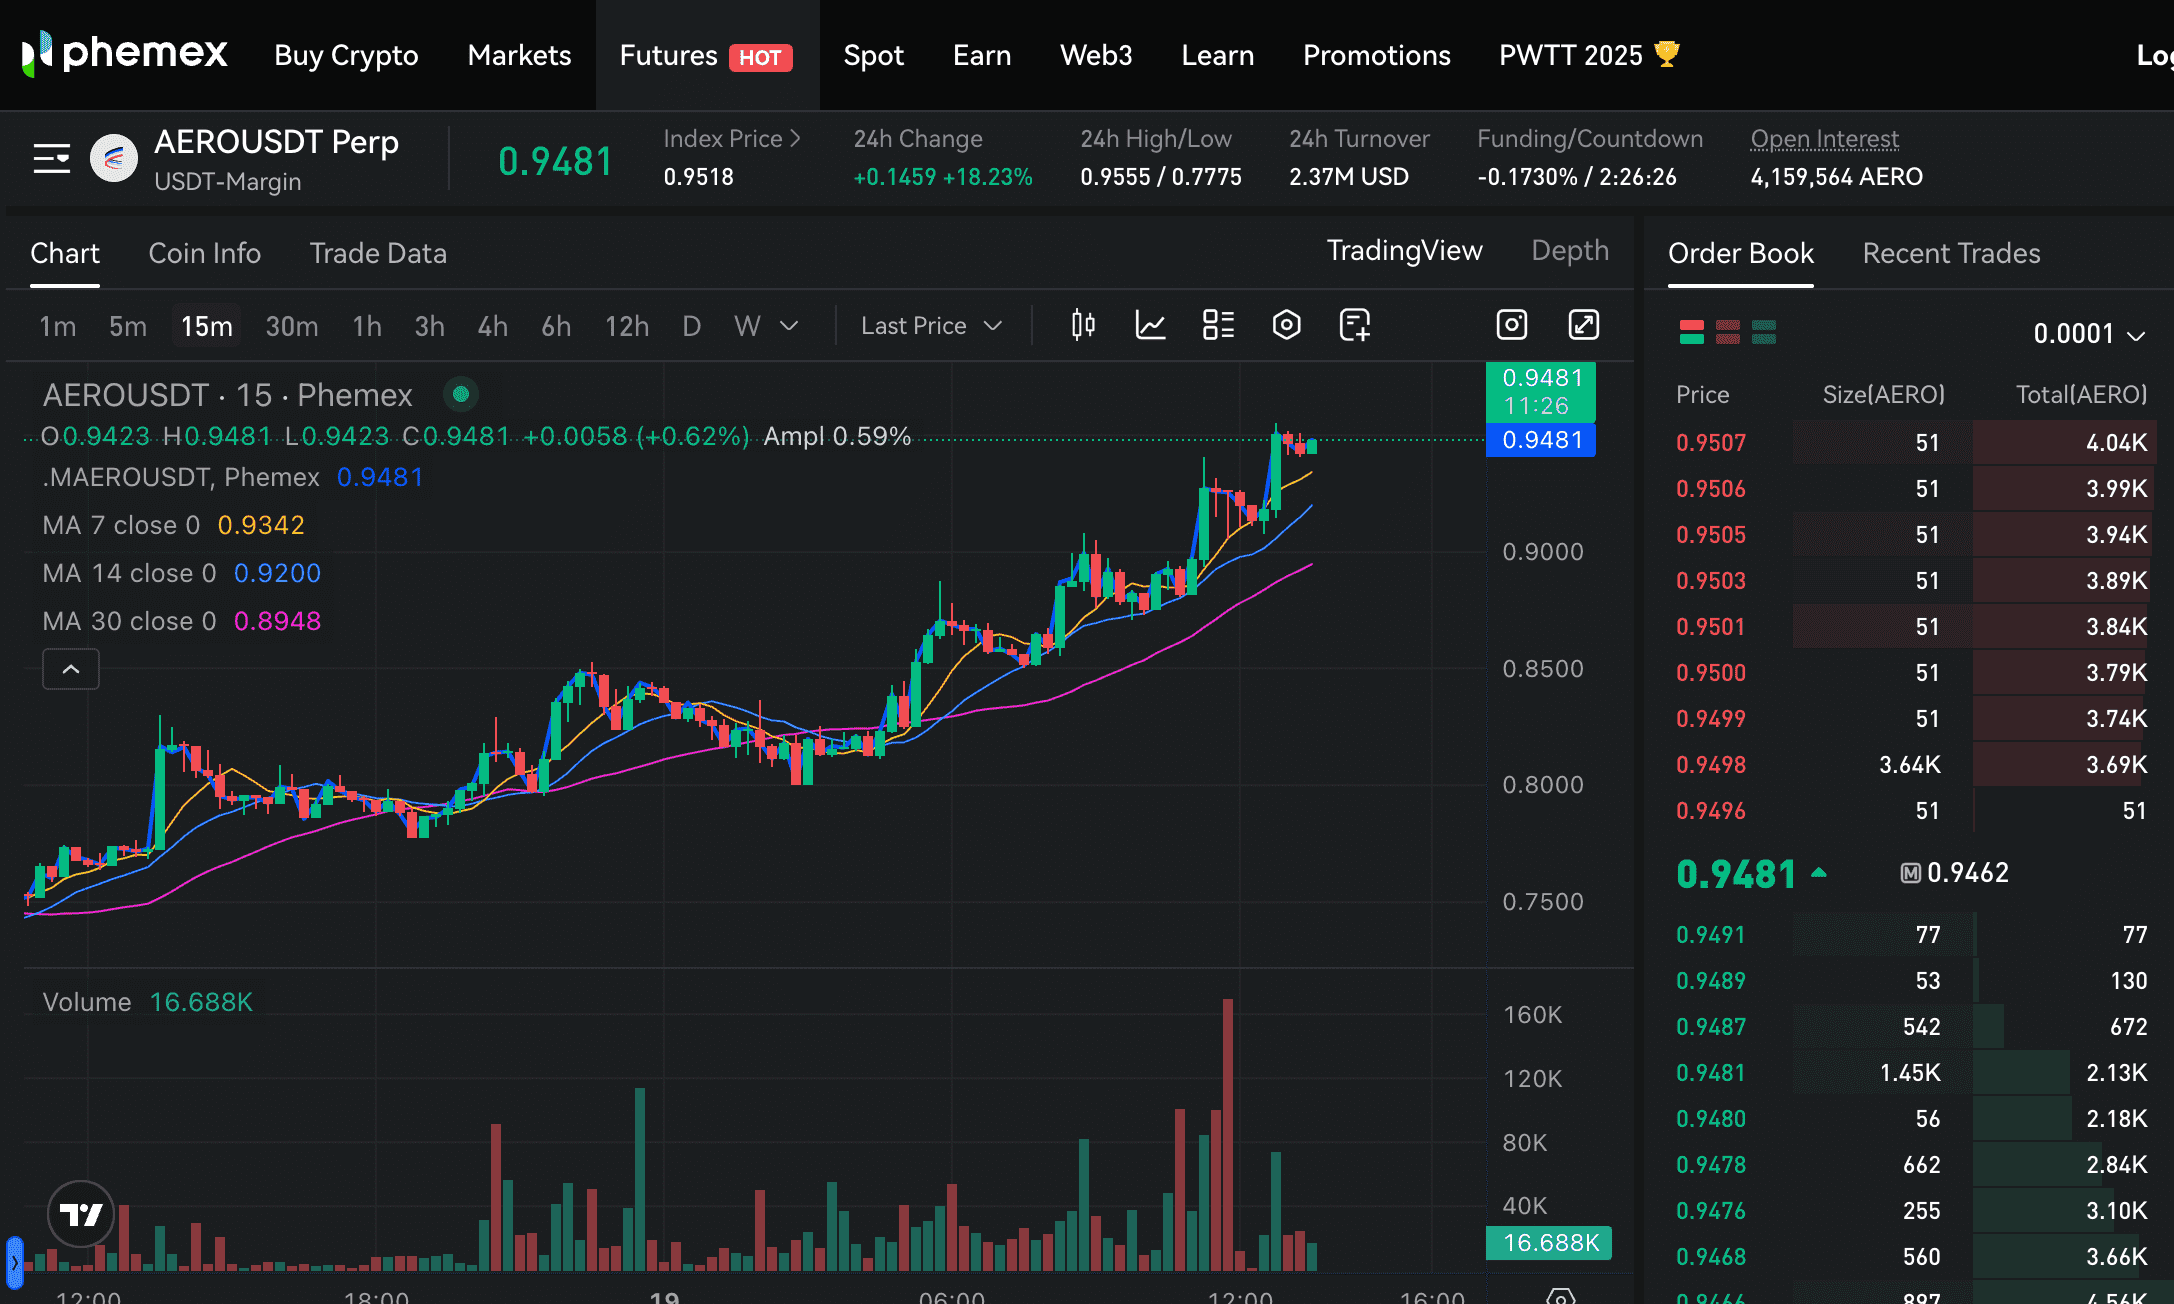Image resolution: width=2174 pixels, height=1304 pixels.
Task: Click the MA 14 close indicator legend
Action: [182, 573]
